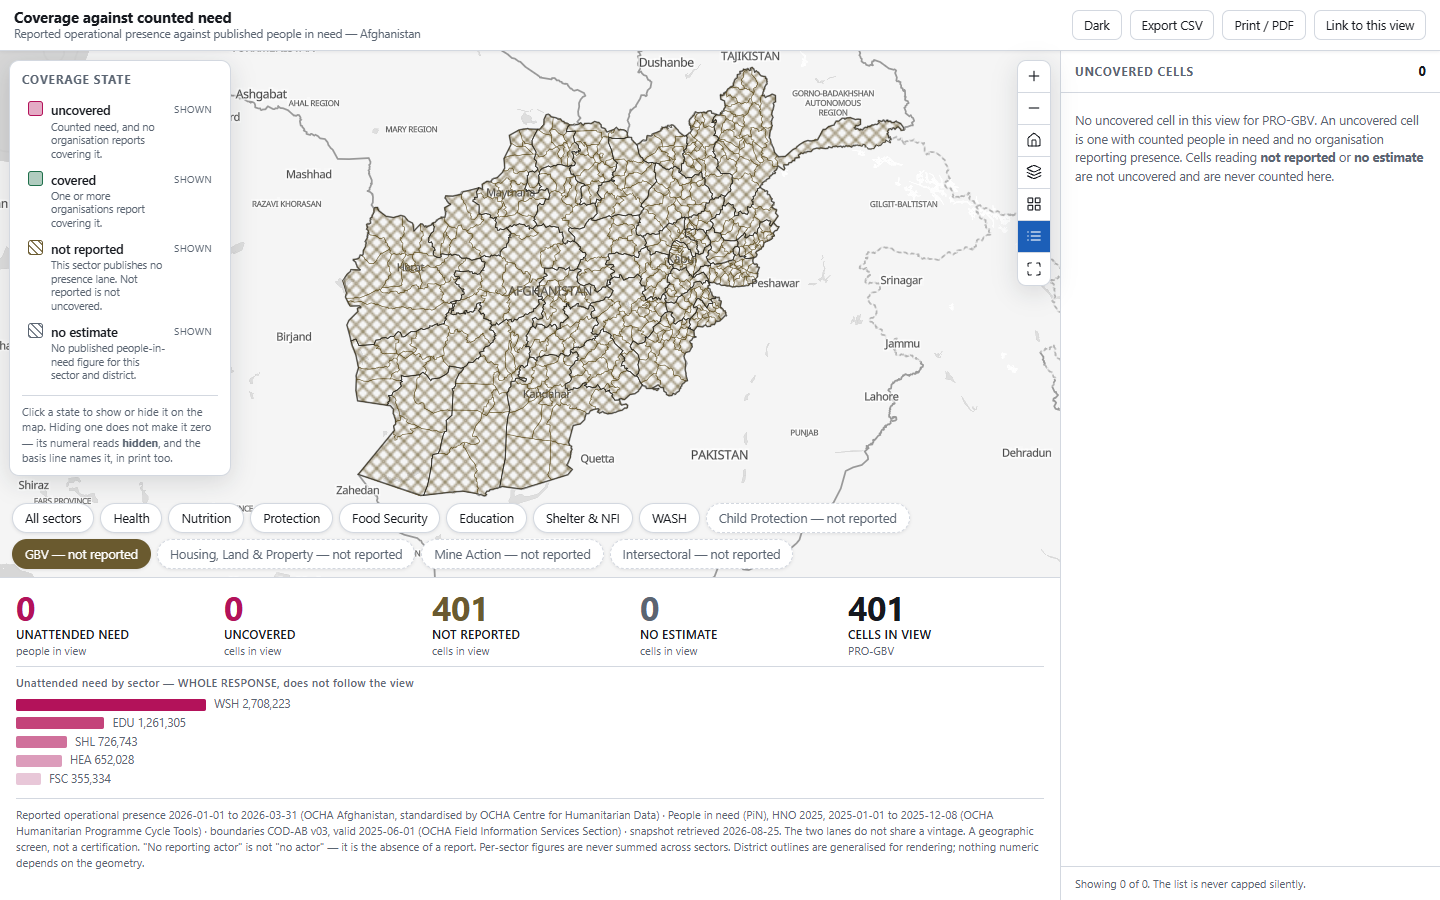1440x900 pixels.
Task: Open the grid tiles map tool
Action: pyautogui.click(x=1034, y=204)
